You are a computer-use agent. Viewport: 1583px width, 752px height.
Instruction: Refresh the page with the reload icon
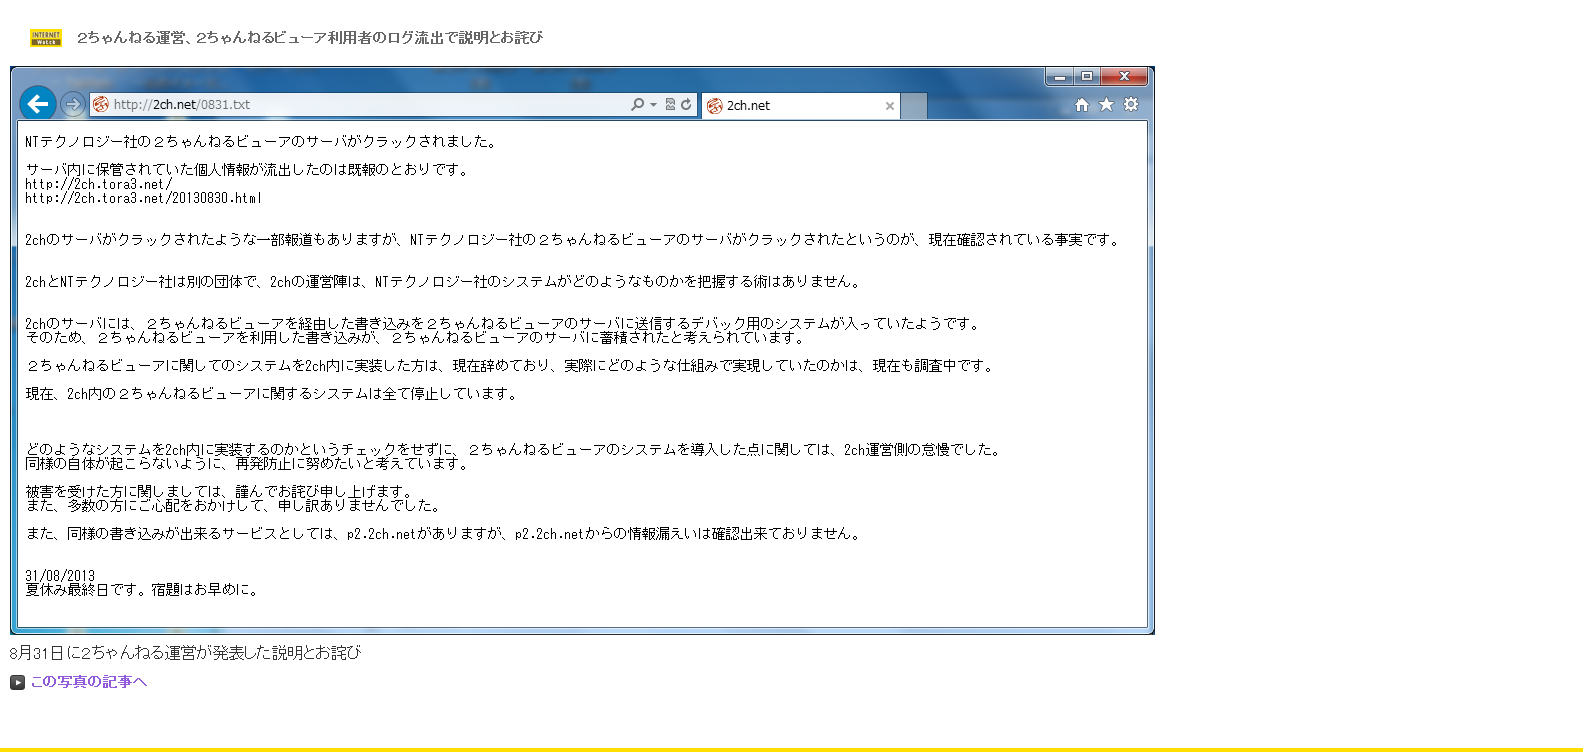(x=686, y=104)
